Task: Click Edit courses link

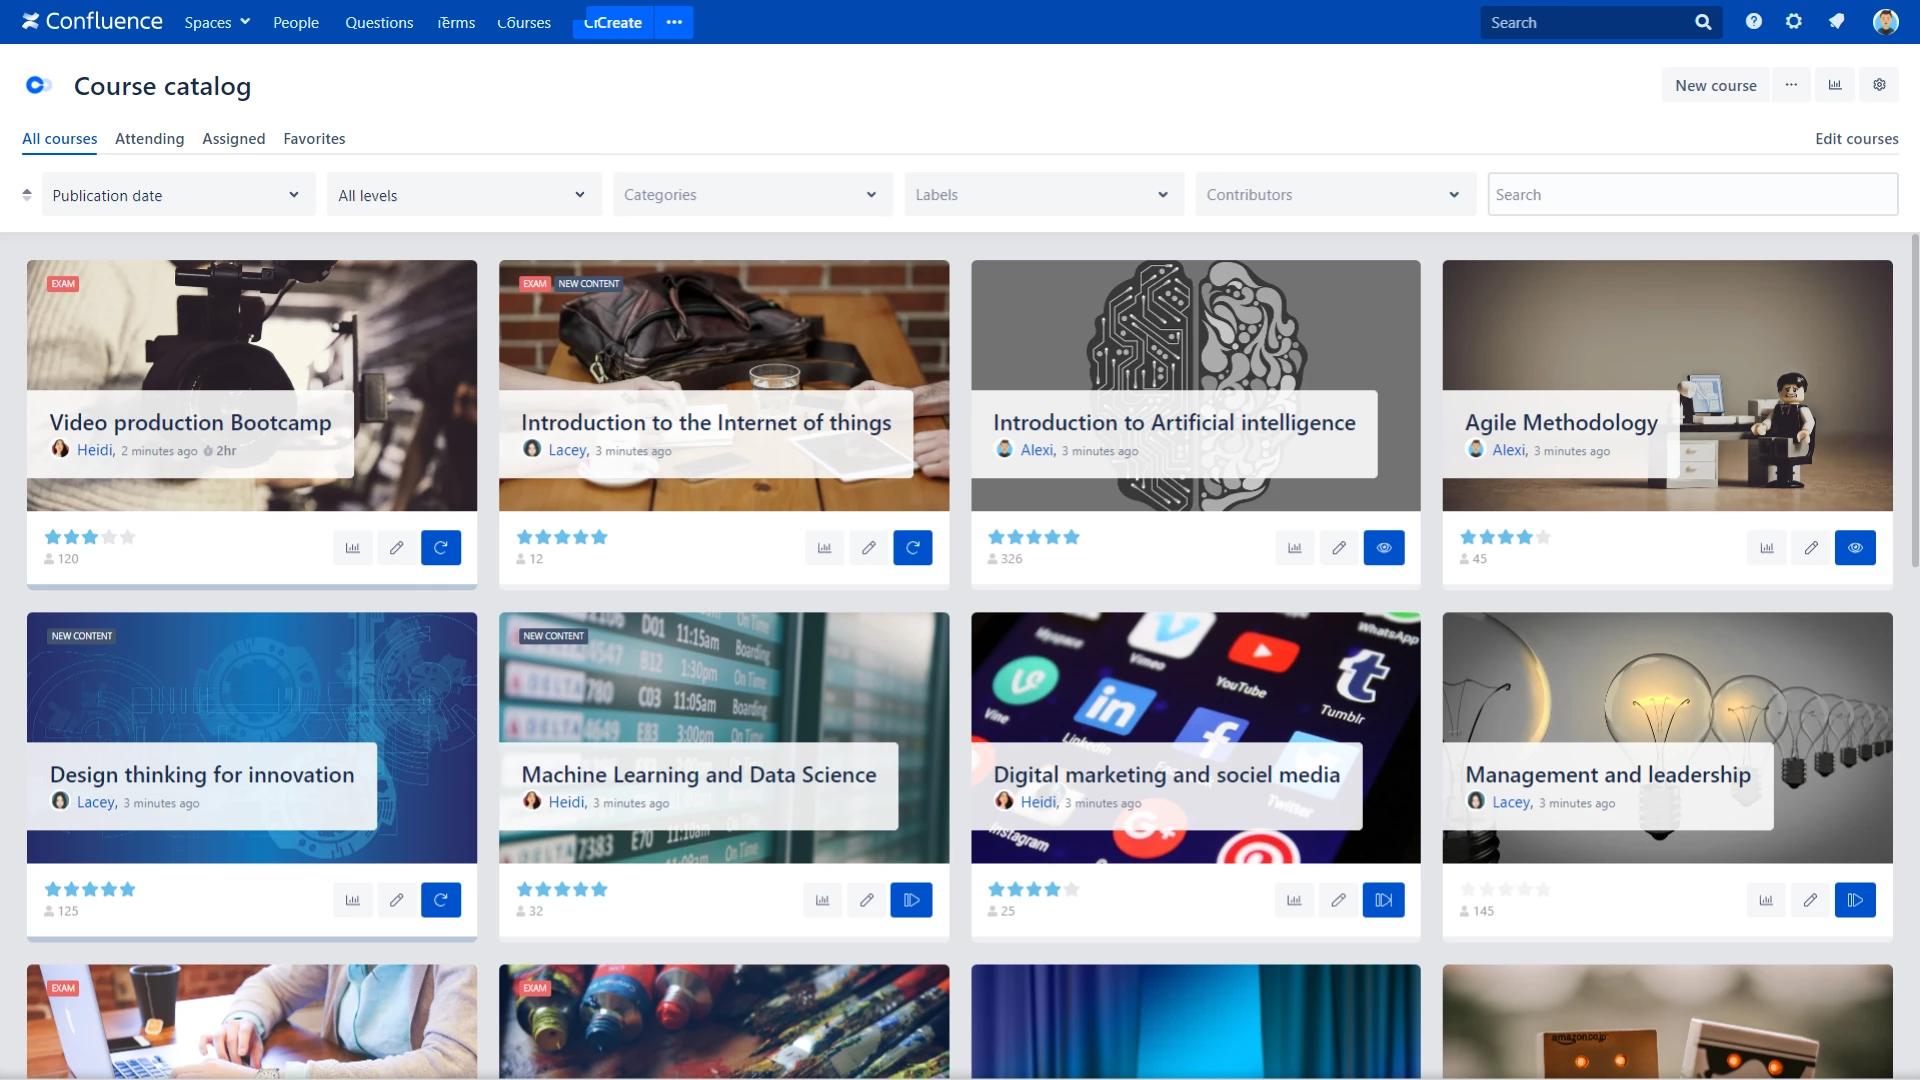Action: click(x=1857, y=139)
